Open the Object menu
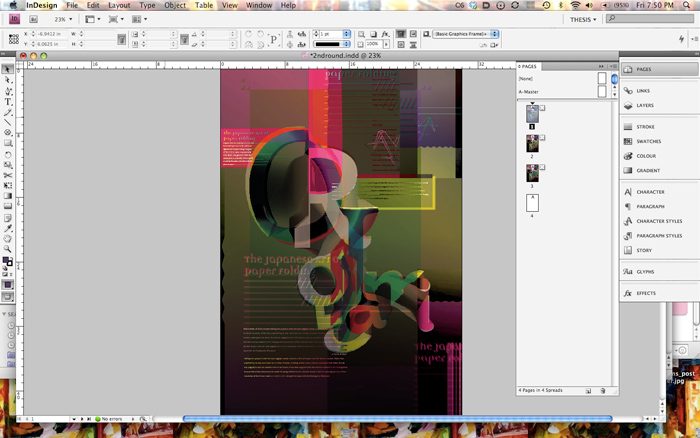 click(175, 5)
